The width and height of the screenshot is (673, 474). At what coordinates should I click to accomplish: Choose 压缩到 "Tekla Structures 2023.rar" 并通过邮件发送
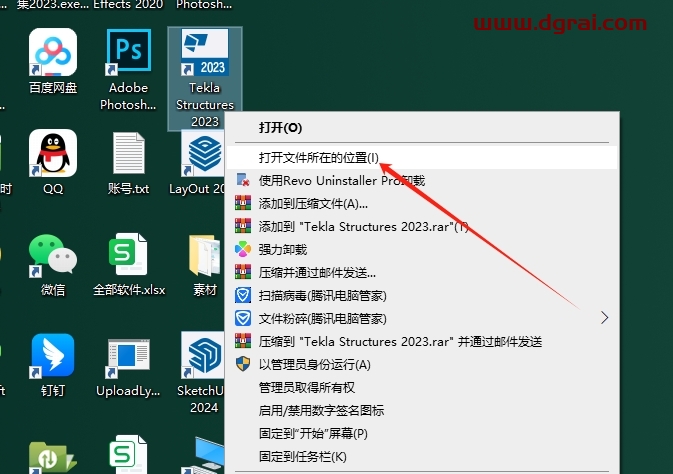pos(421,341)
